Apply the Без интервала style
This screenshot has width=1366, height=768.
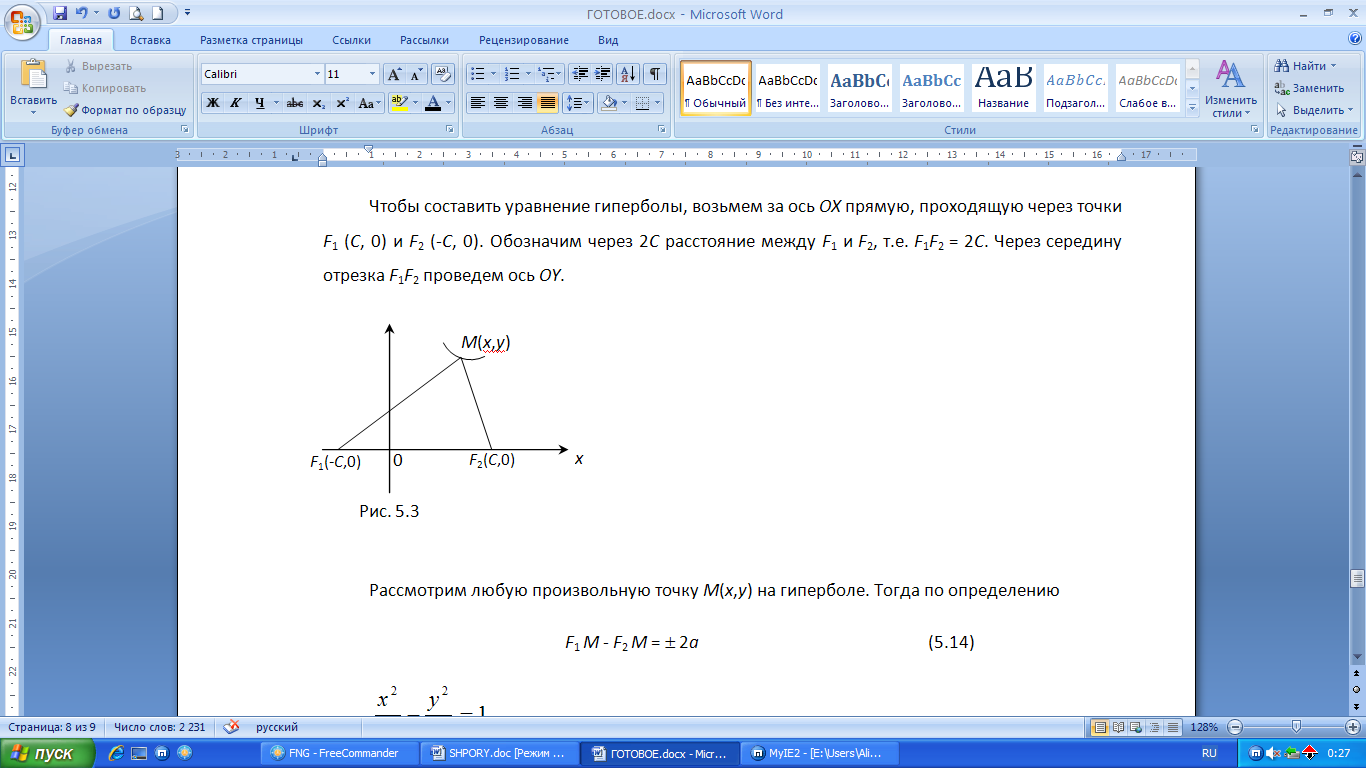pyautogui.click(x=787, y=88)
